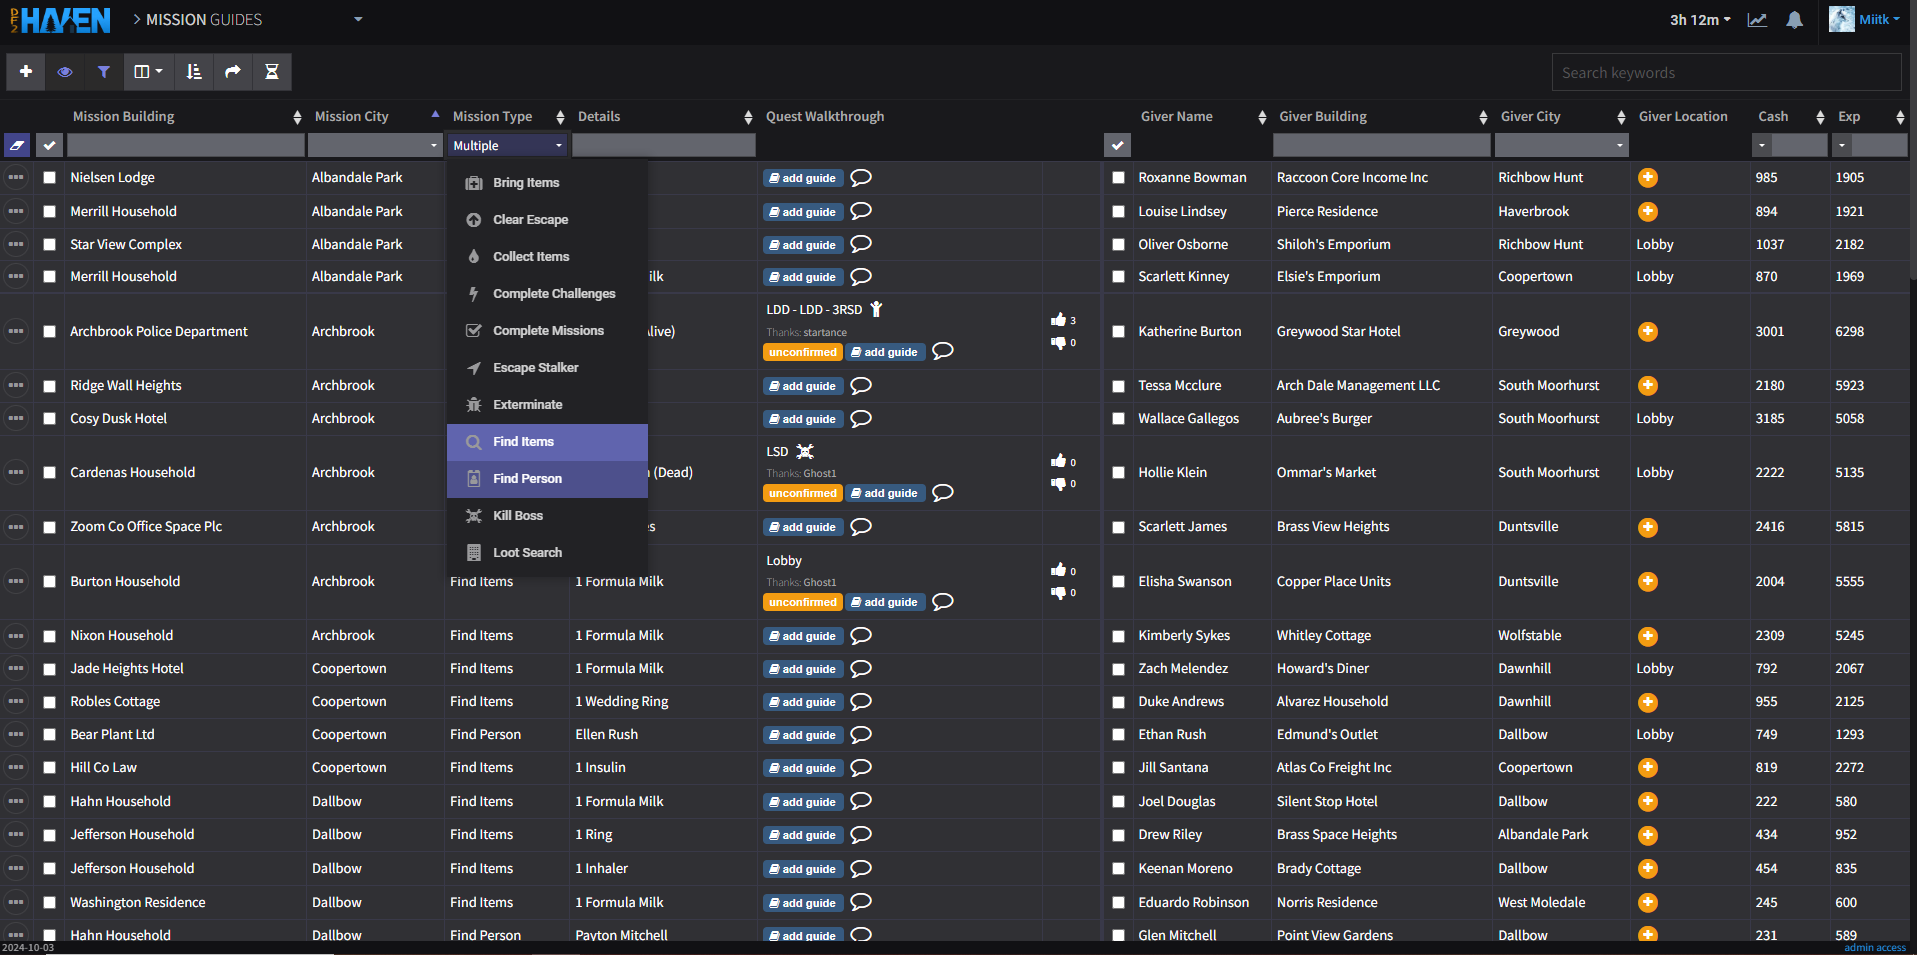Open the columns layout dropdown
Screen dimensions: 1917x955
click(148, 72)
